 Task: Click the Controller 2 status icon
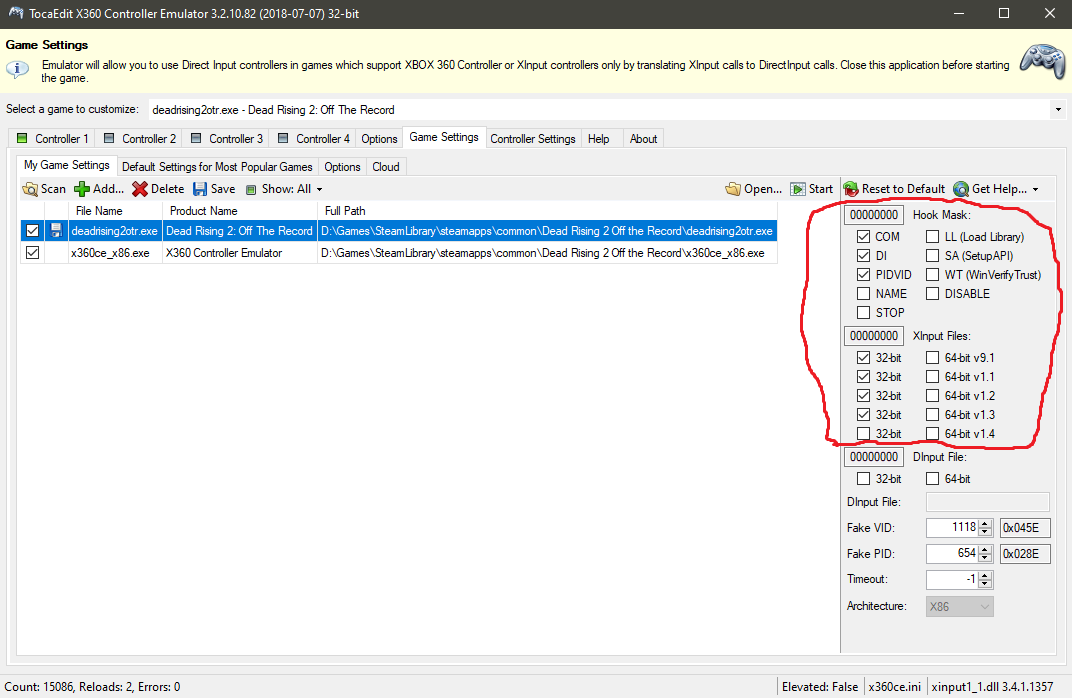tap(109, 138)
